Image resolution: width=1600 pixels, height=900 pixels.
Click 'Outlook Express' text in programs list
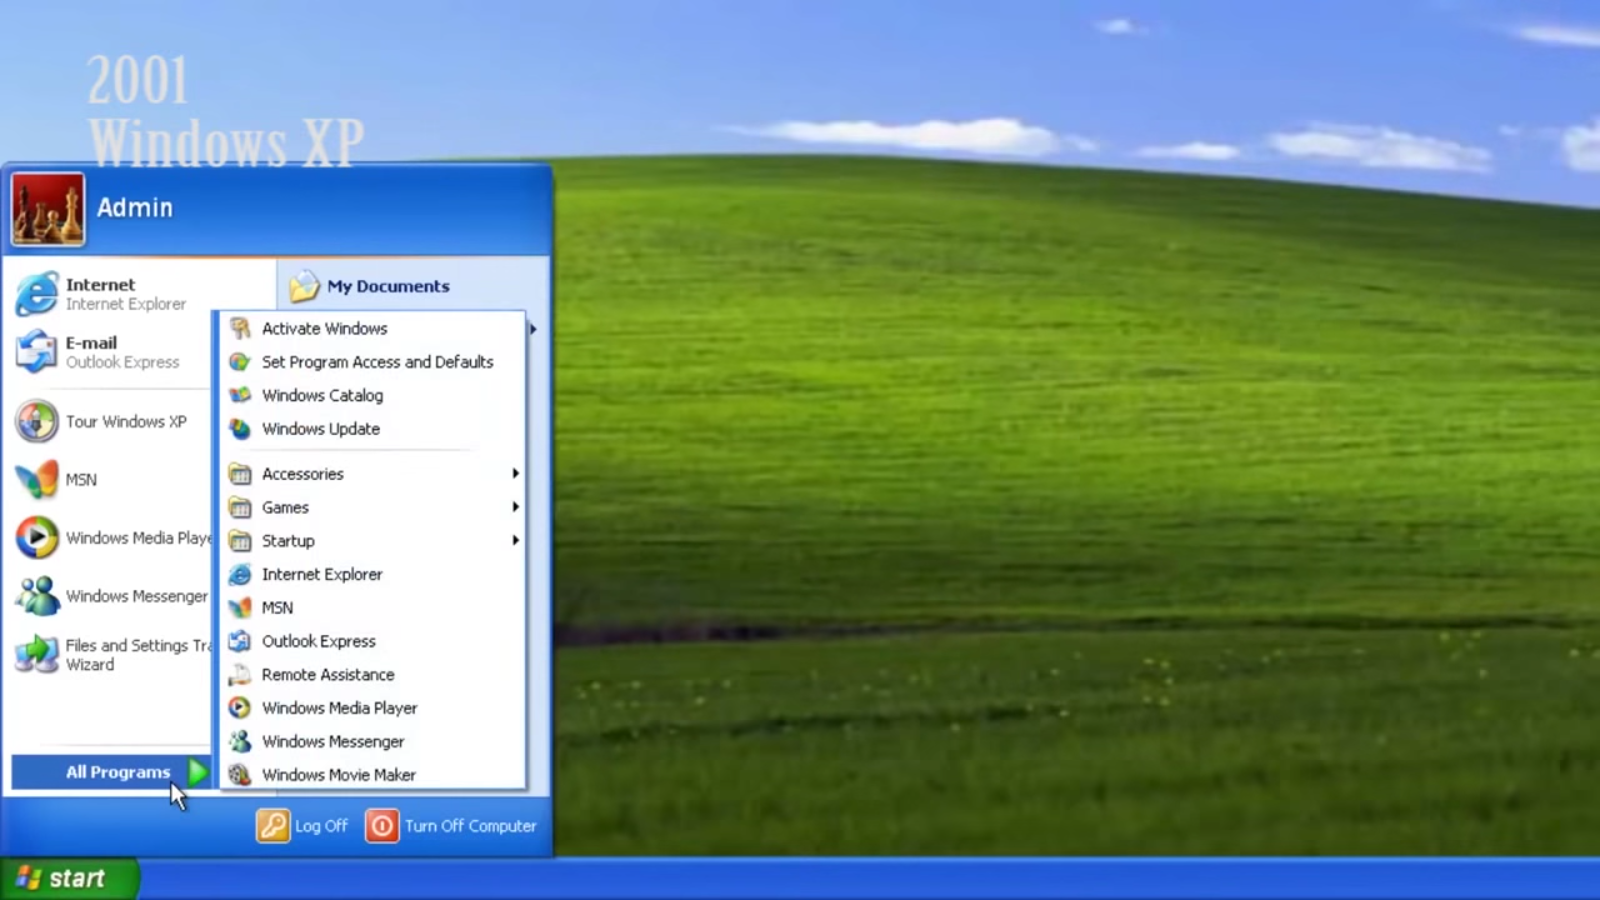(x=319, y=641)
